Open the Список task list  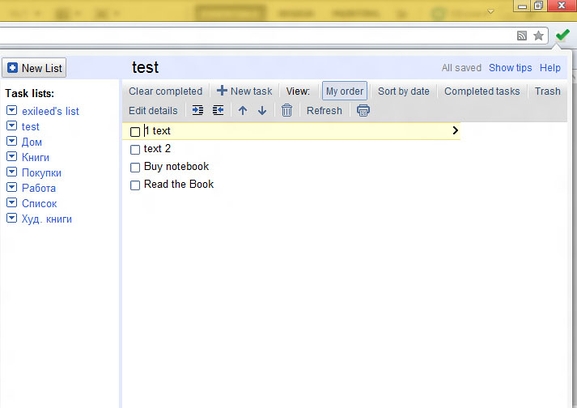[39, 204]
